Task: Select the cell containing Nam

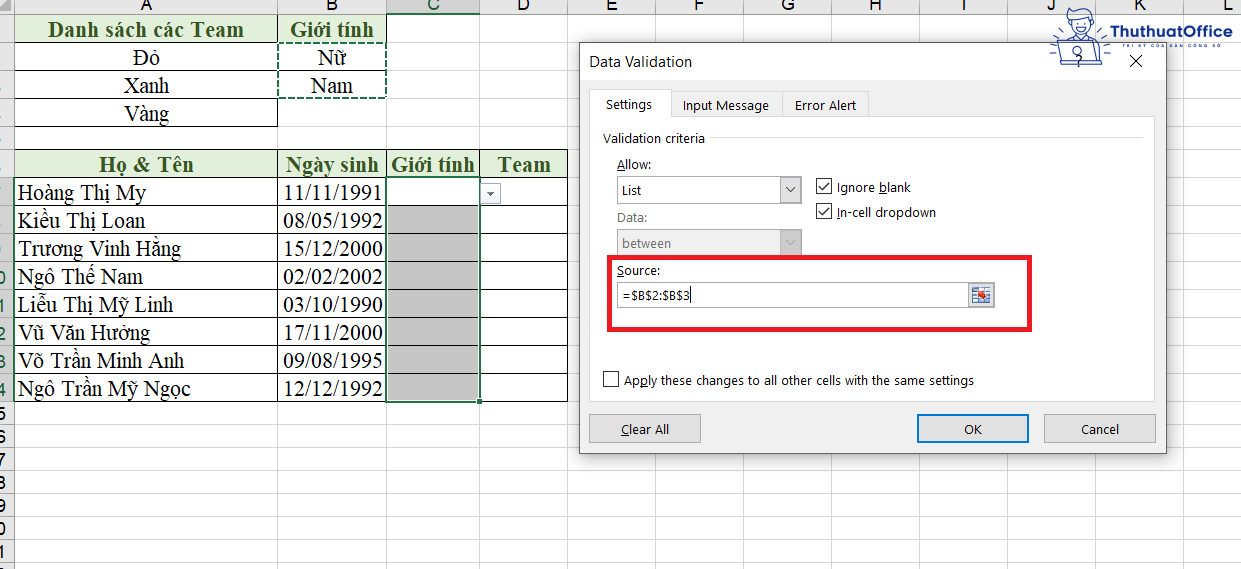Action: click(332, 85)
